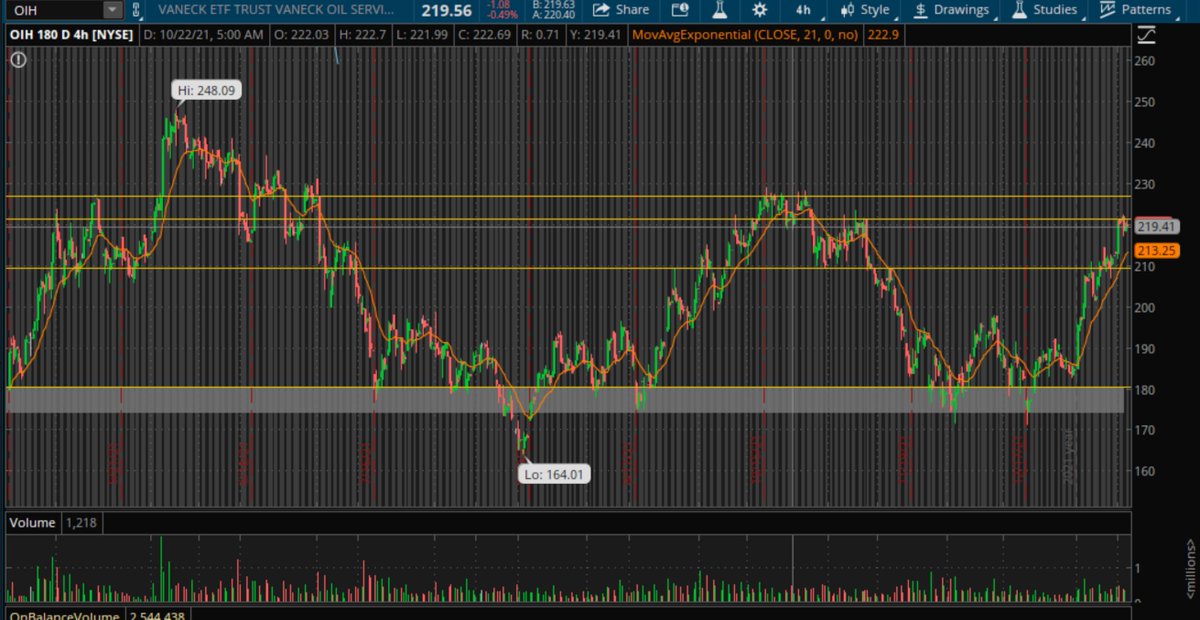Open the Drawings menu
1200x620 pixels.
click(x=951, y=10)
